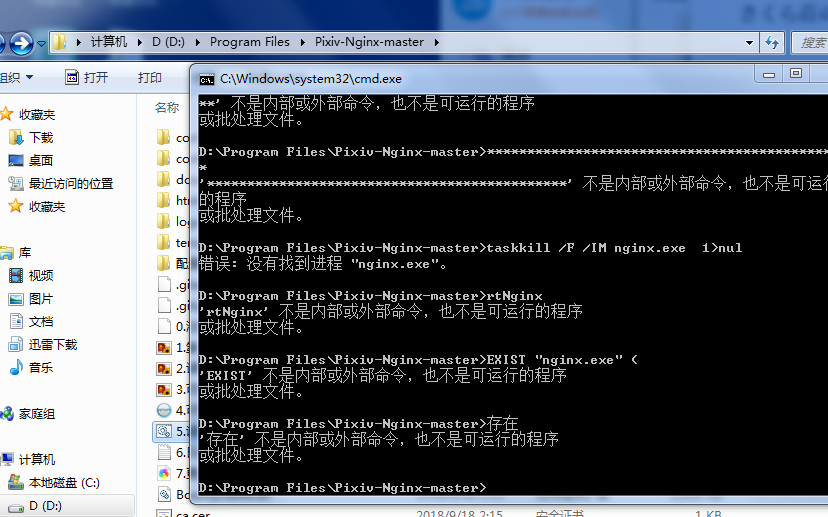Click the 视频 film icon
Image resolution: width=828 pixels, height=517 pixels.
pos(16,276)
